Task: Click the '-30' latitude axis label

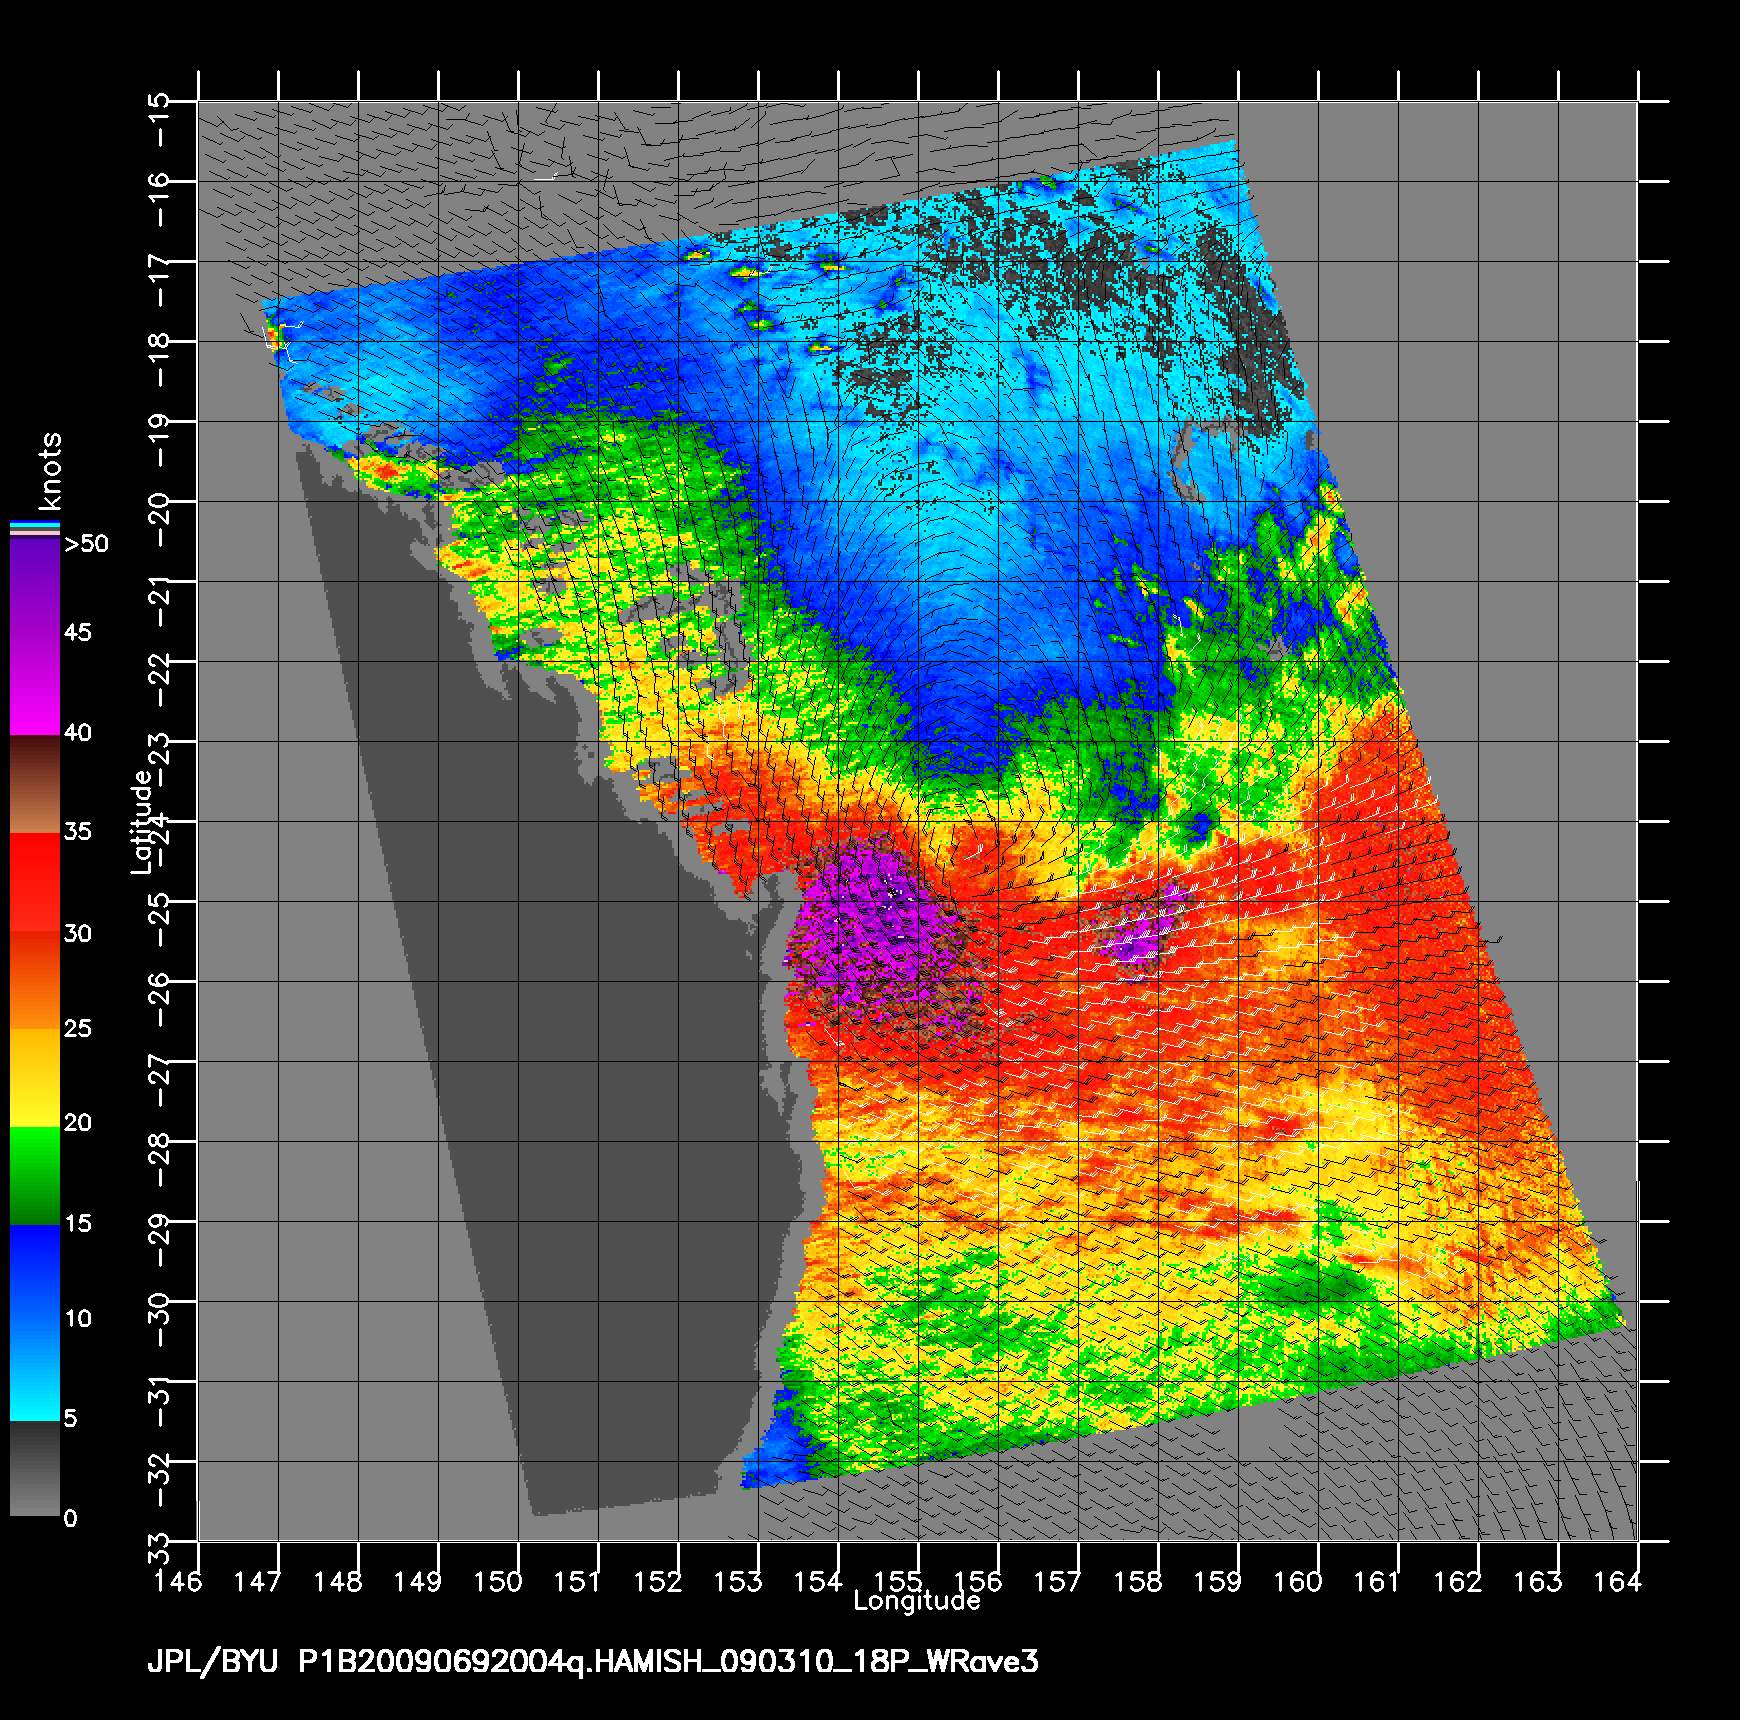Action: (160, 1320)
